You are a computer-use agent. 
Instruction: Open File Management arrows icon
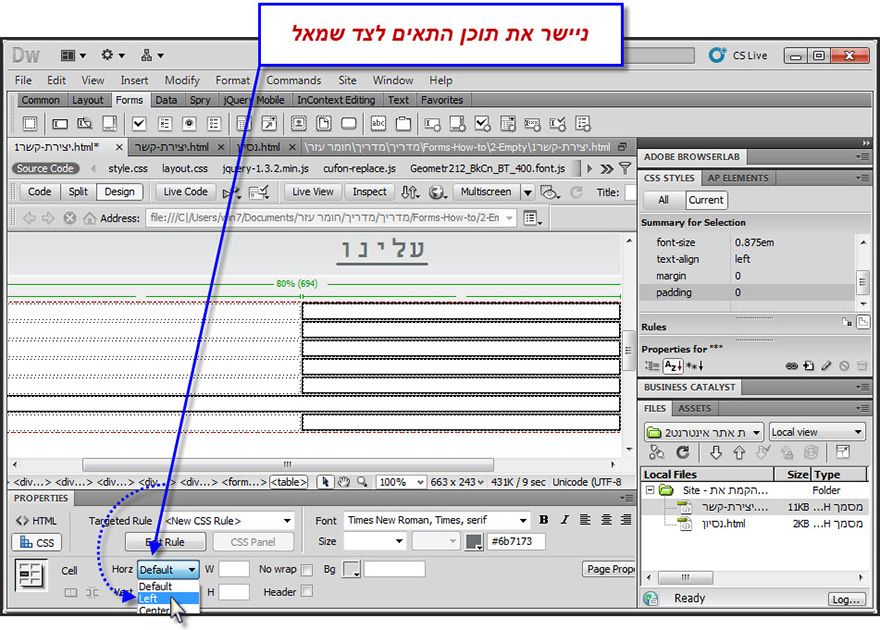[409, 192]
